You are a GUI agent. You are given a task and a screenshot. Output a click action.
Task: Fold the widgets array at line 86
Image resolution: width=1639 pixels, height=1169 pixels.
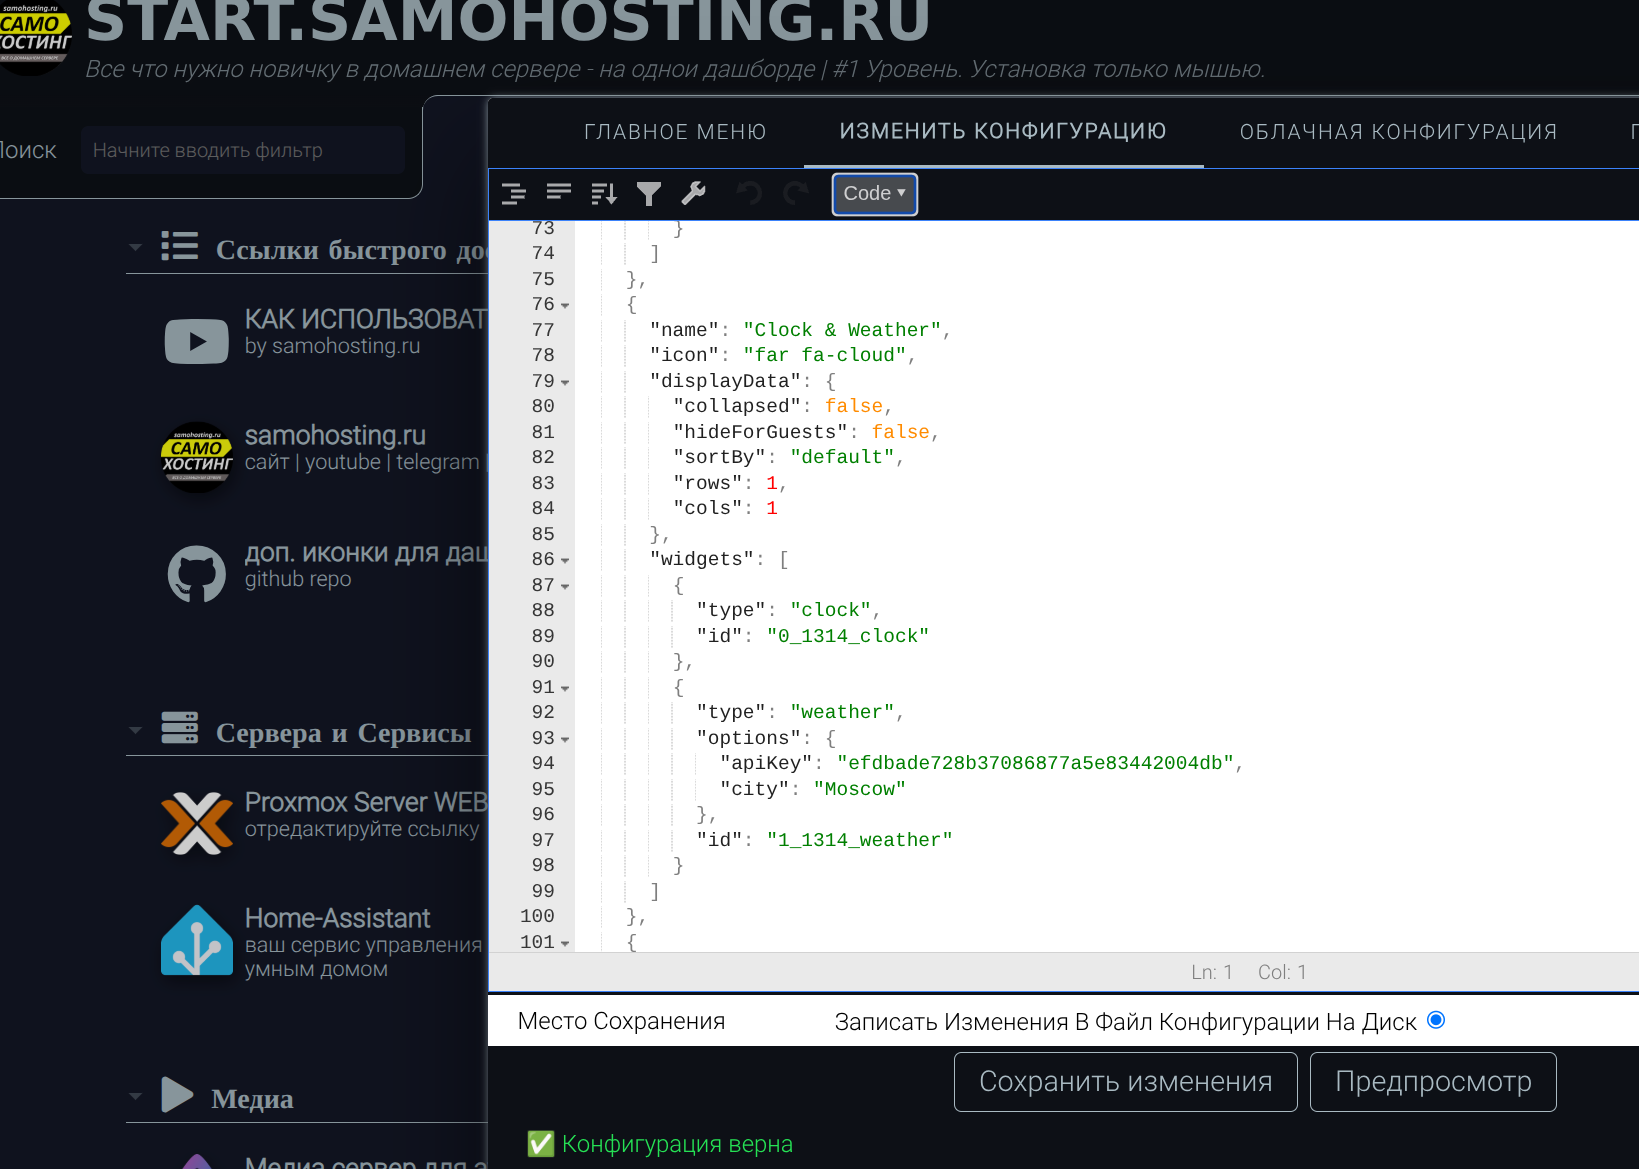(565, 561)
